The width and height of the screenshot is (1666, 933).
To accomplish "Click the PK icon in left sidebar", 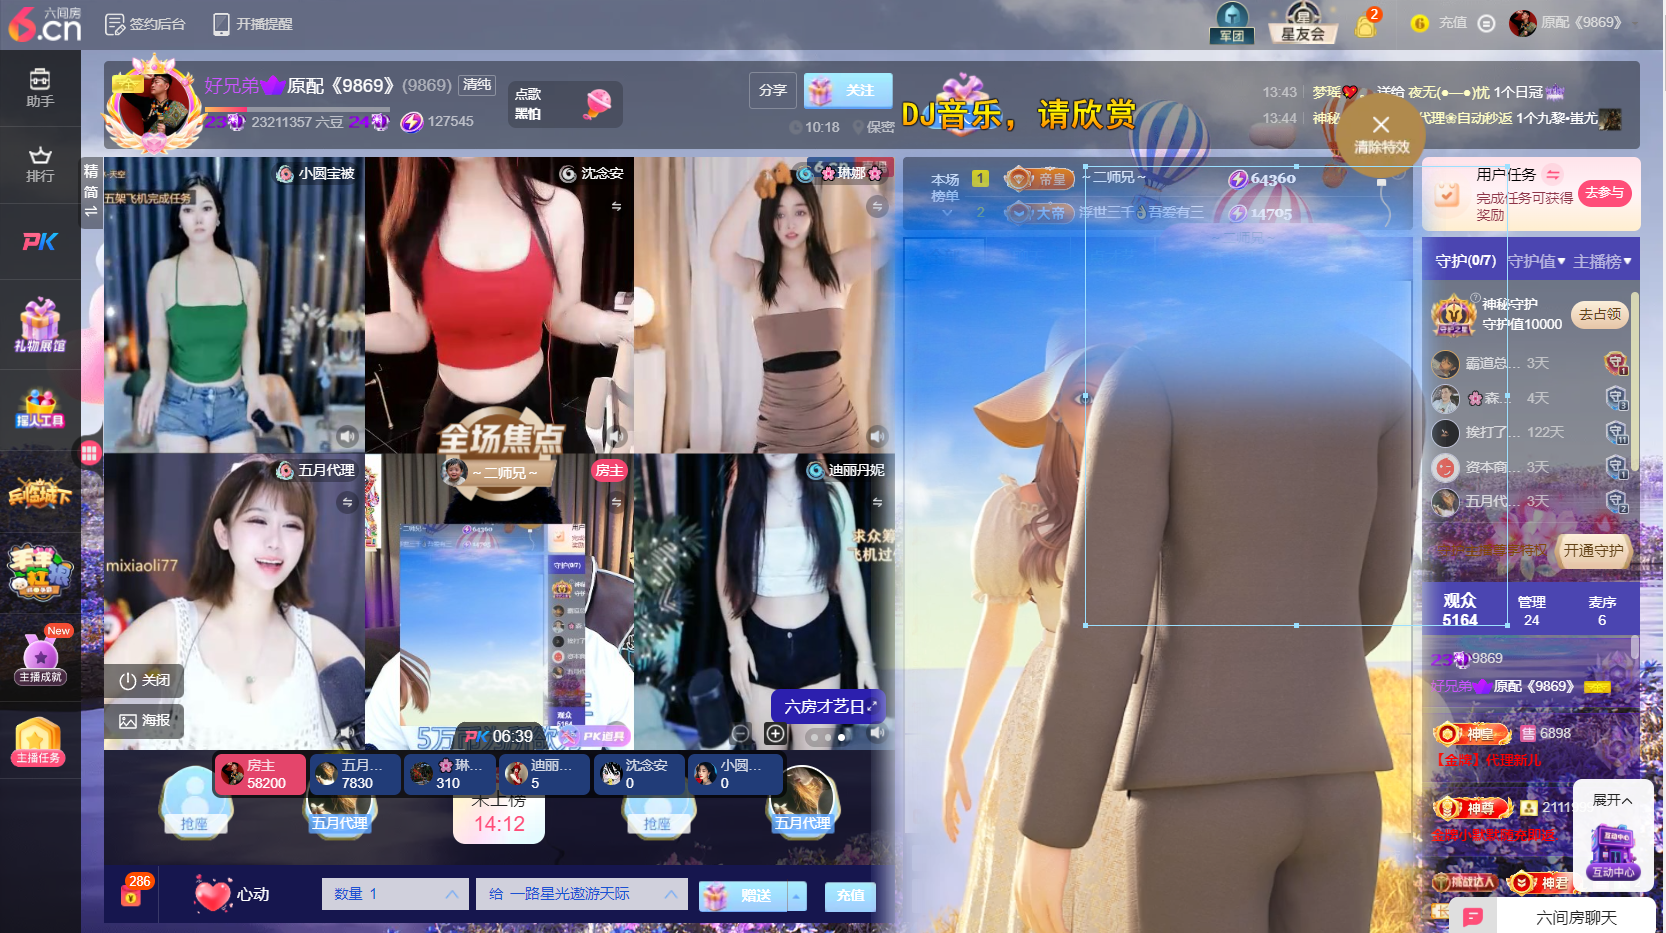I will [40, 241].
